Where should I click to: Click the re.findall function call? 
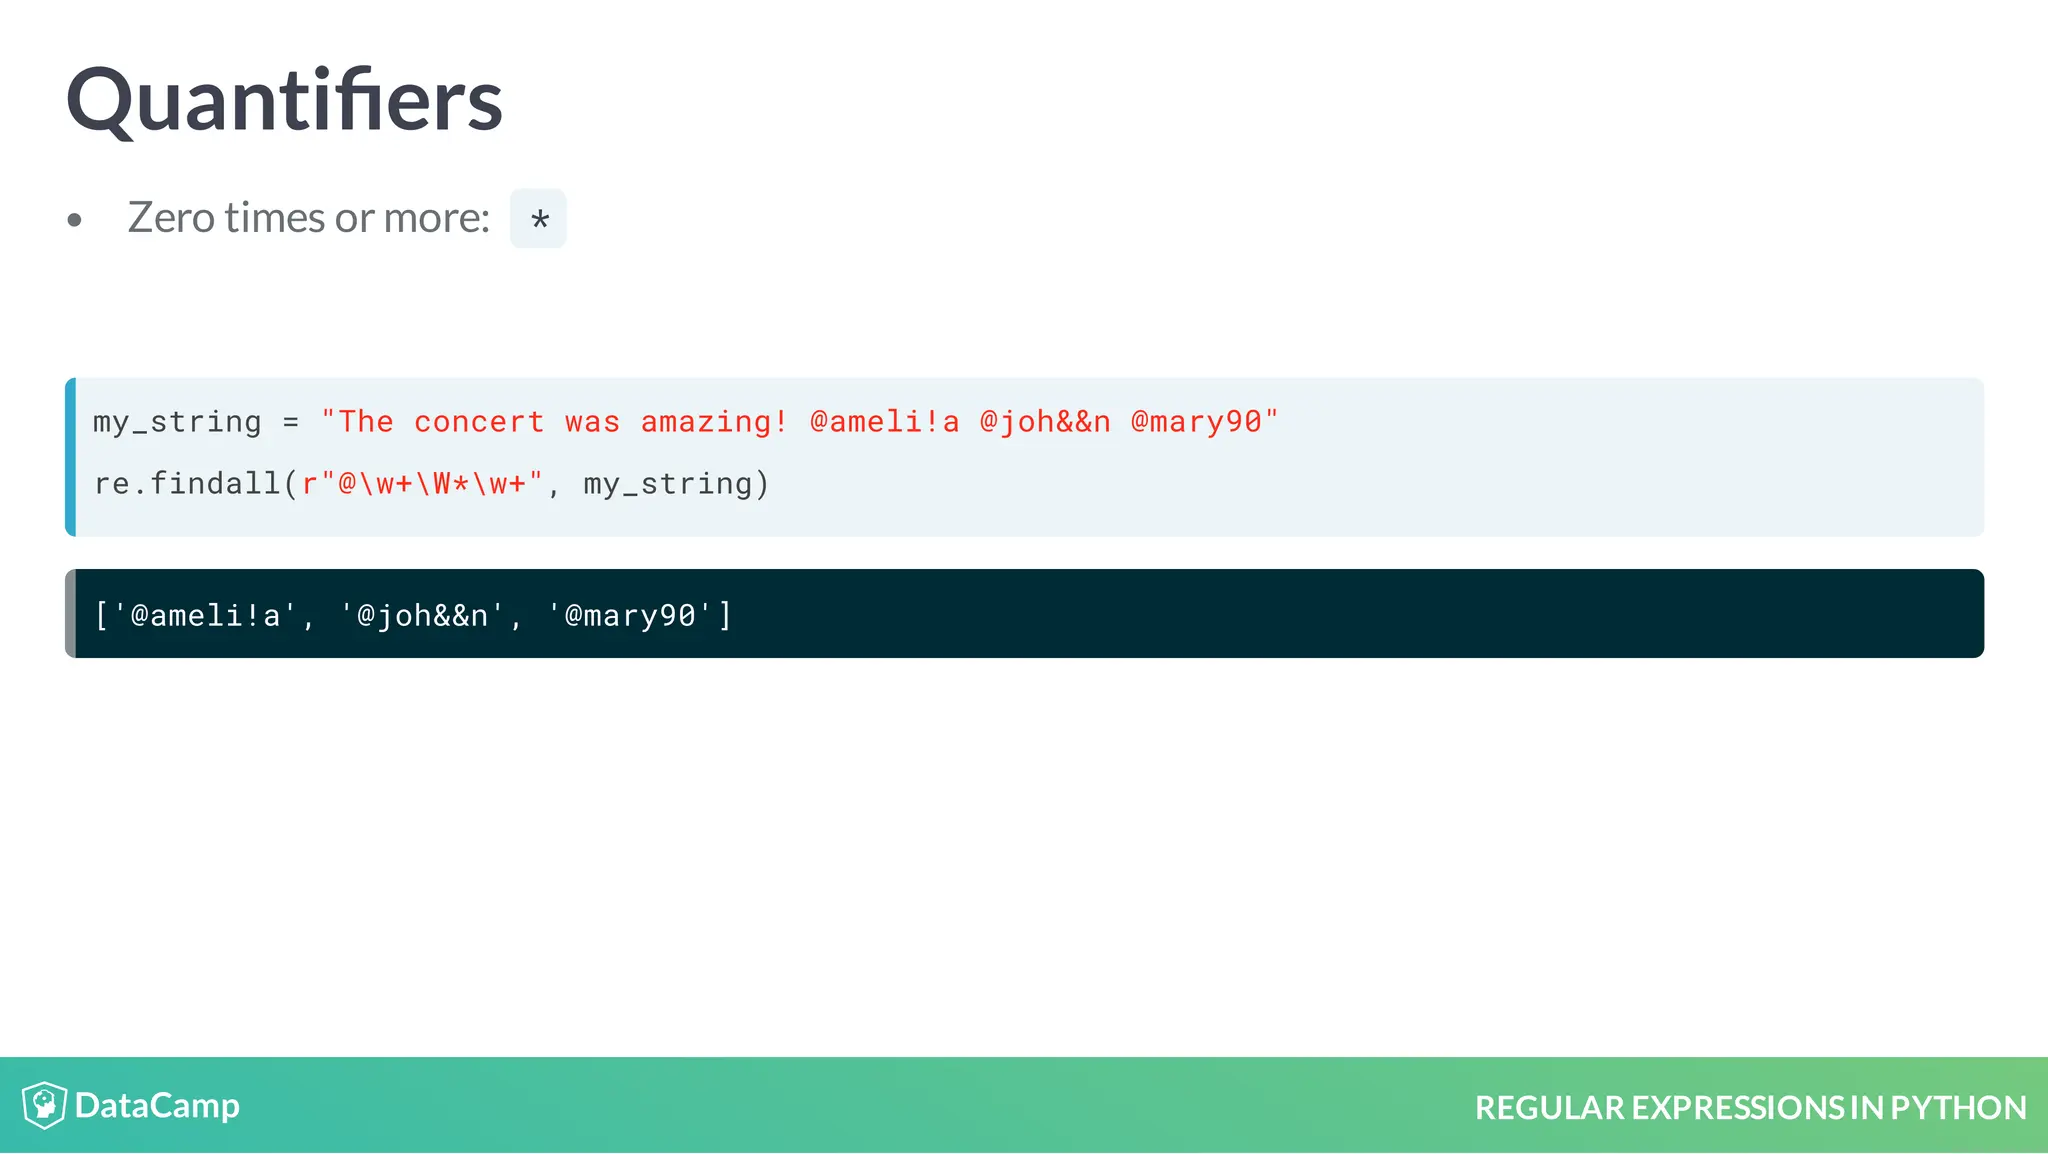tap(189, 484)
